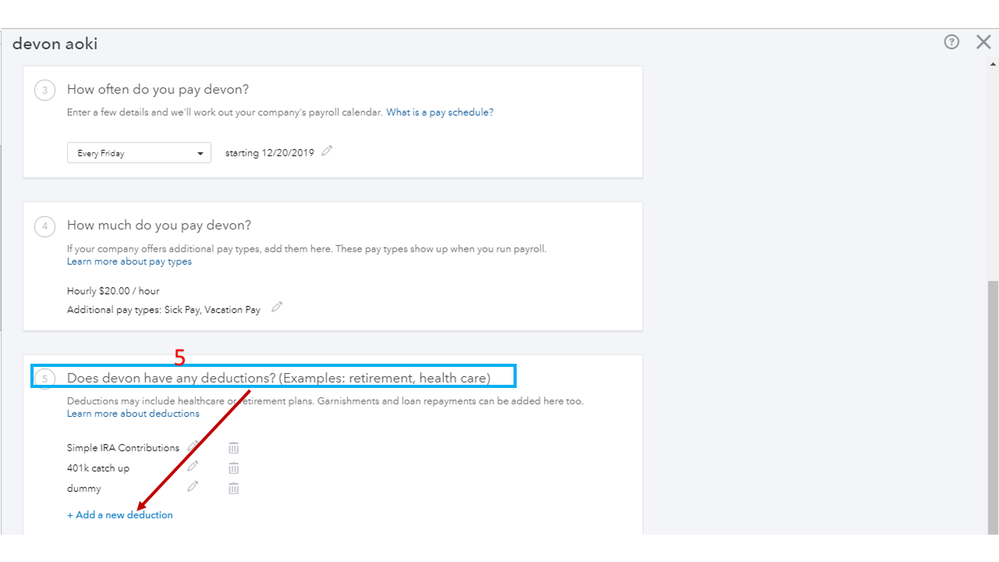Click the vertical scrollbar thumb
Viewport: 999px width, 562px height.
pyautogui.click(x=991, y=400)
